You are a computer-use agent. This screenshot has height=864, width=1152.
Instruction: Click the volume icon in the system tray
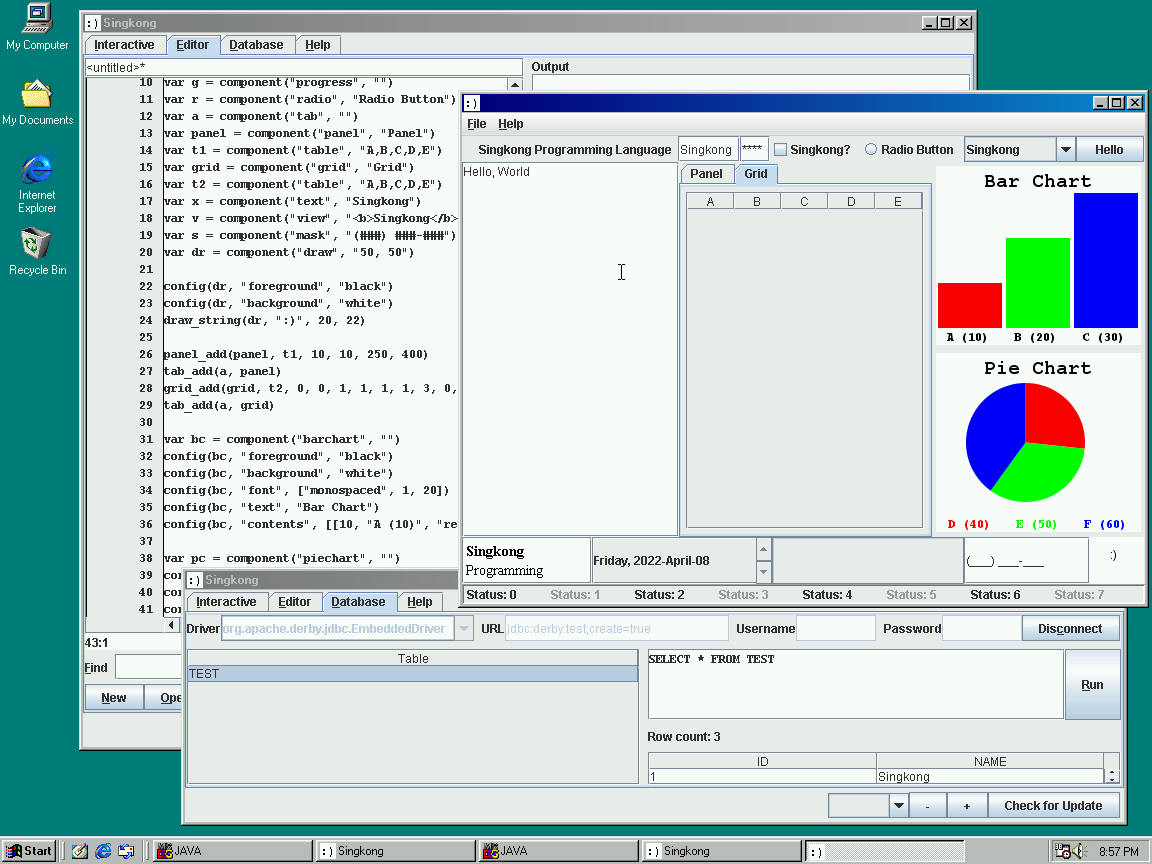1079,851
